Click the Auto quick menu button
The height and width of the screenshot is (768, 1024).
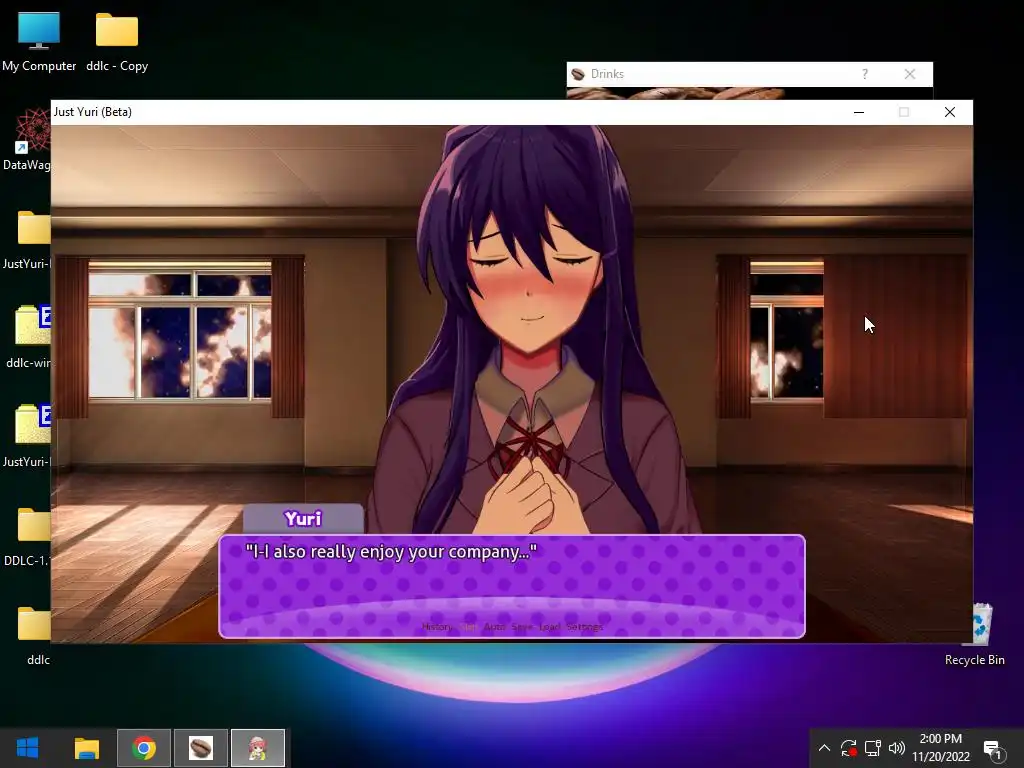click(494, 627)
